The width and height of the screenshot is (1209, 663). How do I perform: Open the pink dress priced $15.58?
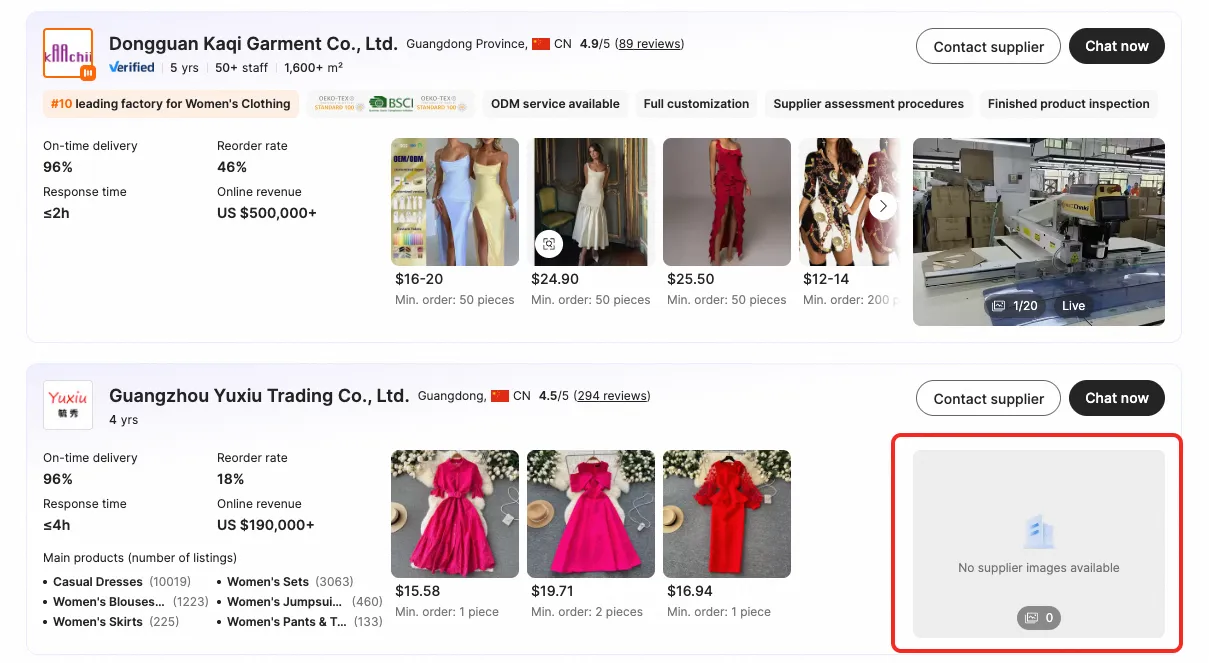pyautogui.click(x=454, y=513)
